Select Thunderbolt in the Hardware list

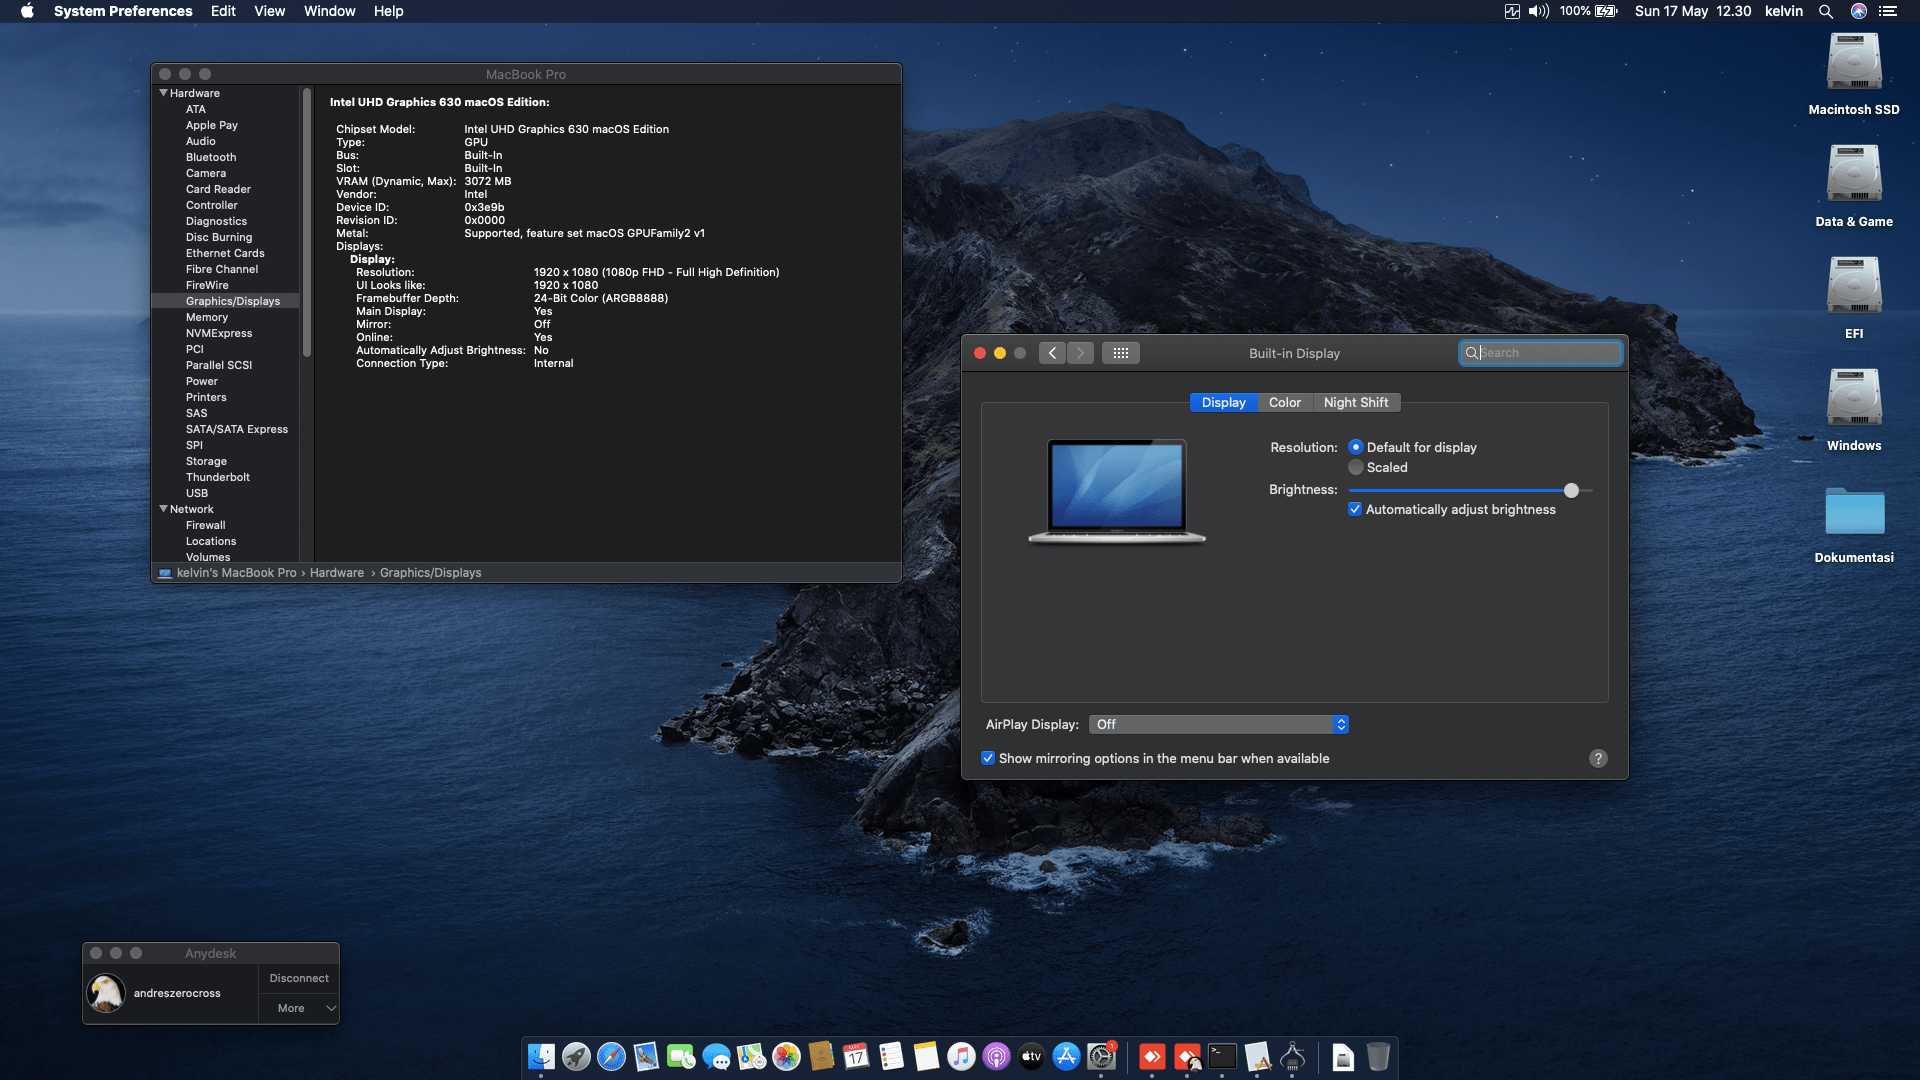(x=218, y=477)
